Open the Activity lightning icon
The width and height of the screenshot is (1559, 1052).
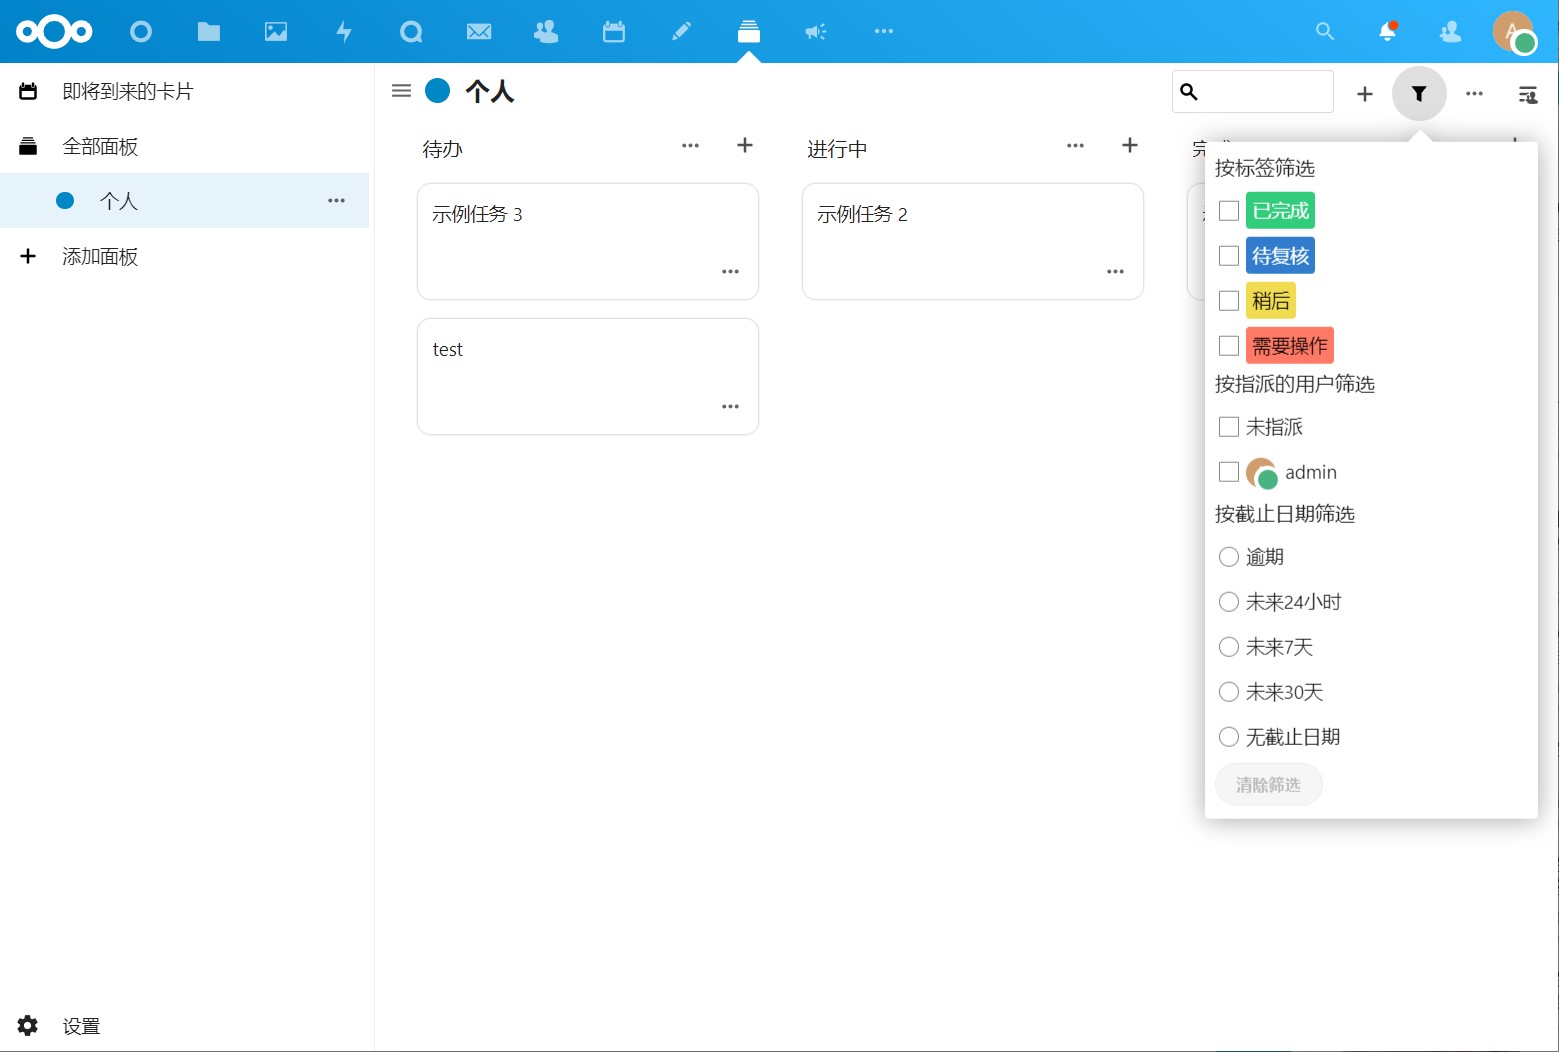click(344, 32)
